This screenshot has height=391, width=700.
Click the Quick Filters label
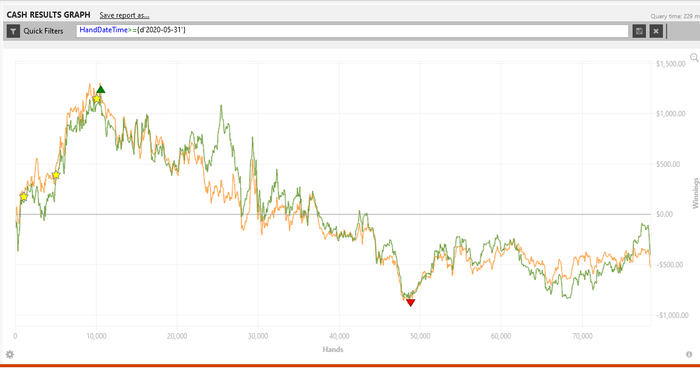(x=43, y=31)
